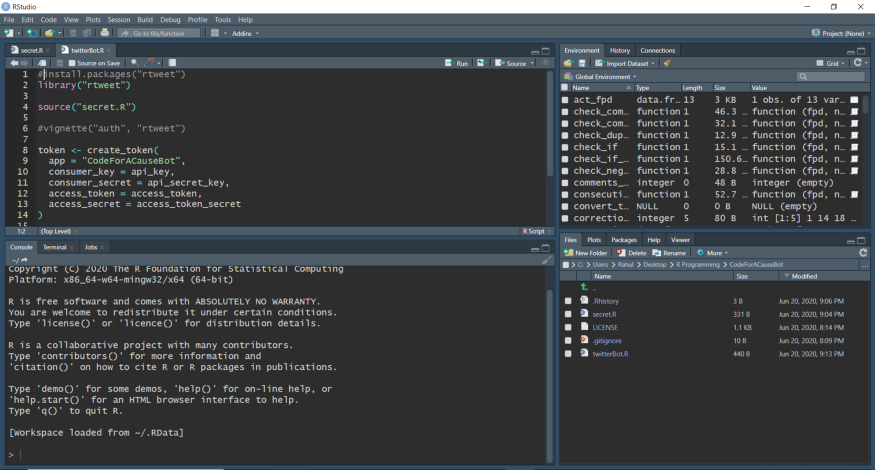Expand the Import Dataset dropdown

pyautogui.click(x=630, y=63)
